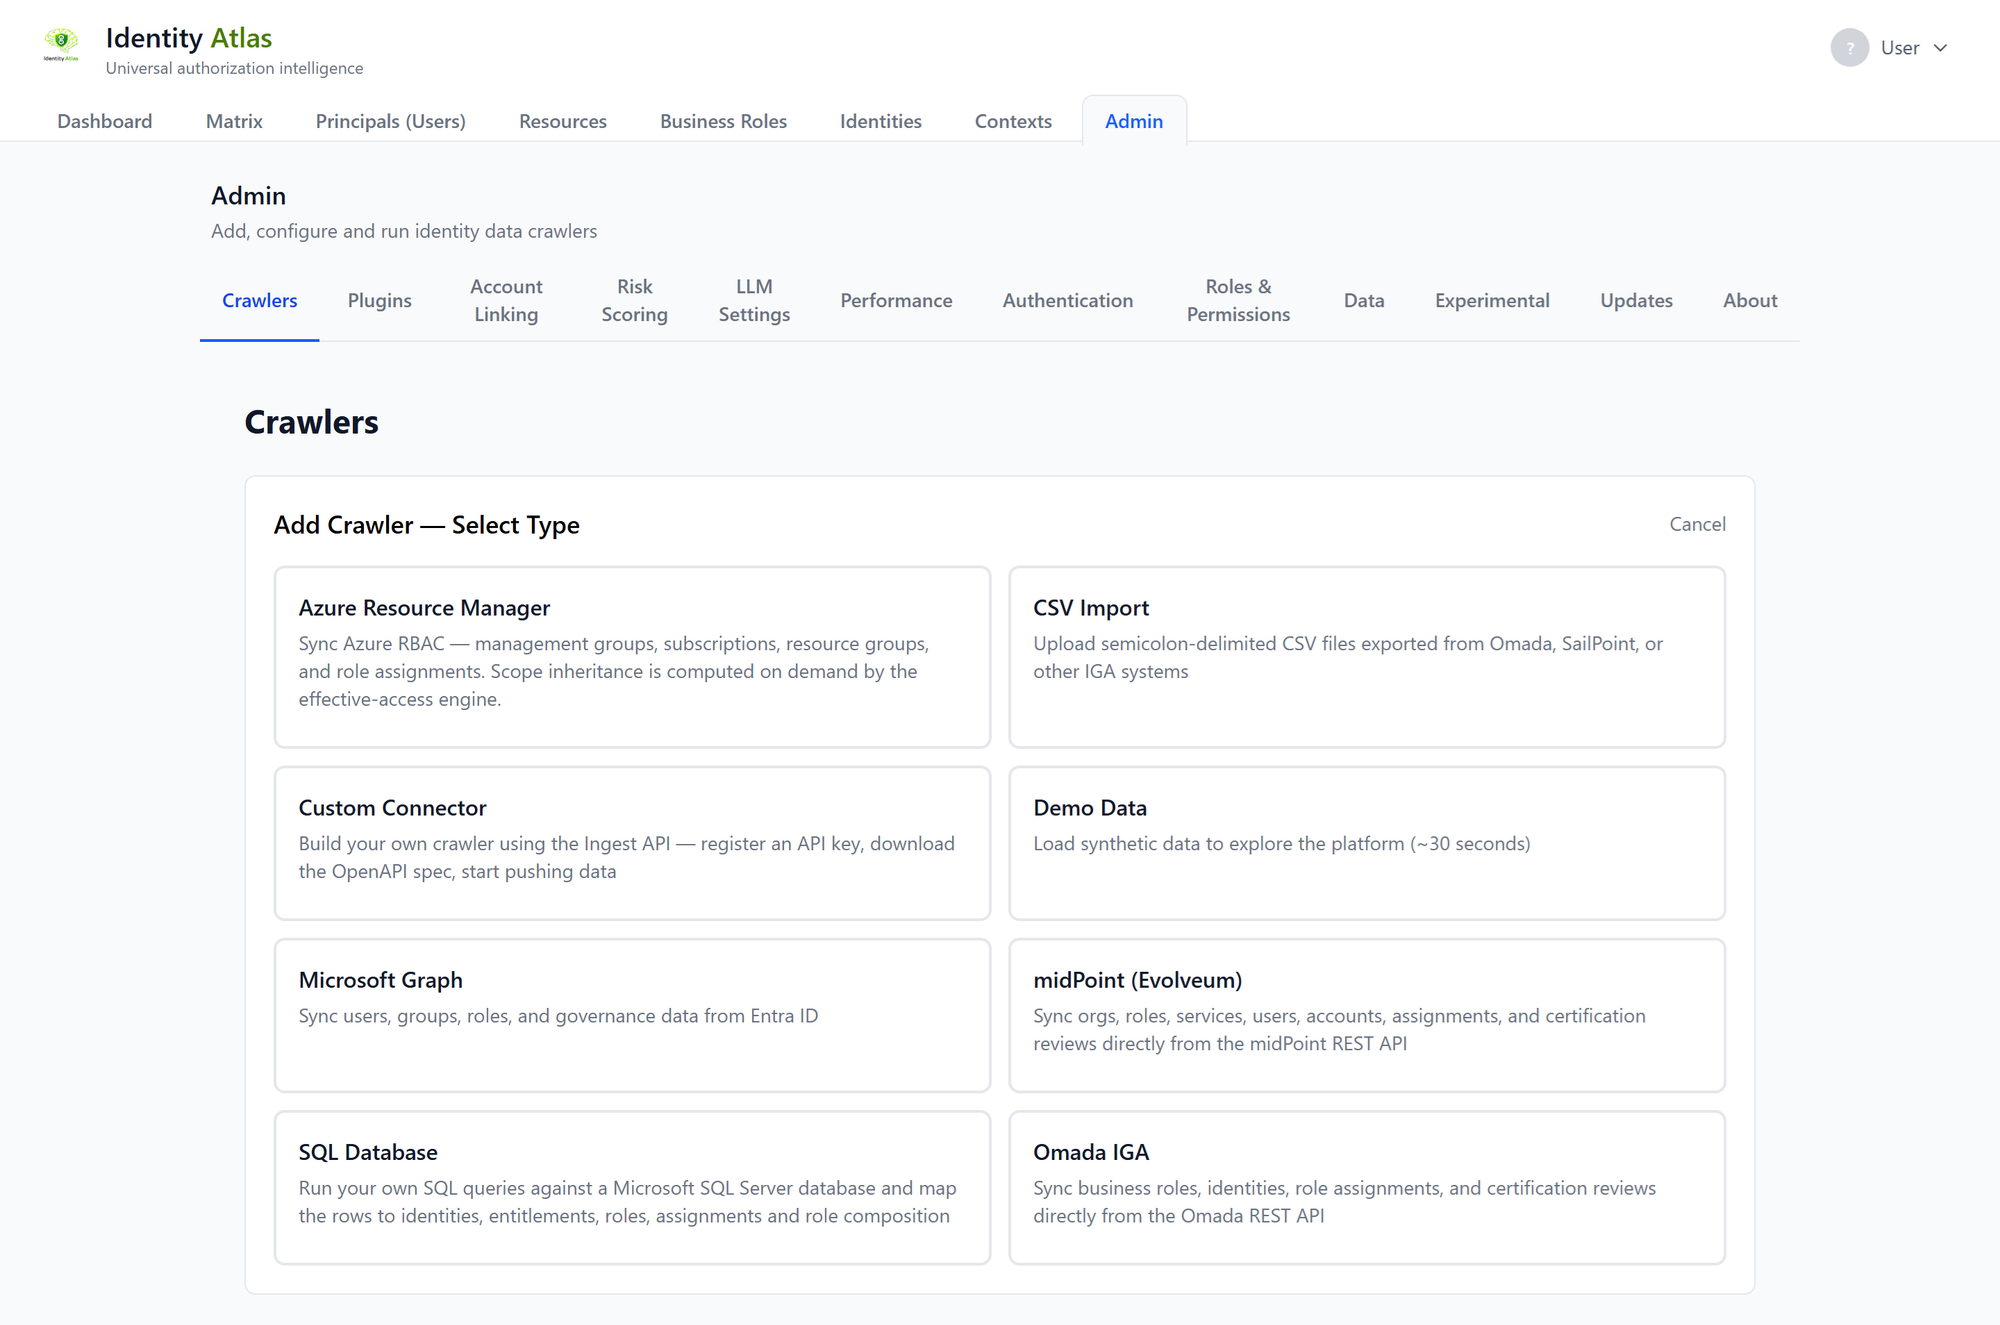
Task: Click the Crawlers section heading
Action: point(311,422)
